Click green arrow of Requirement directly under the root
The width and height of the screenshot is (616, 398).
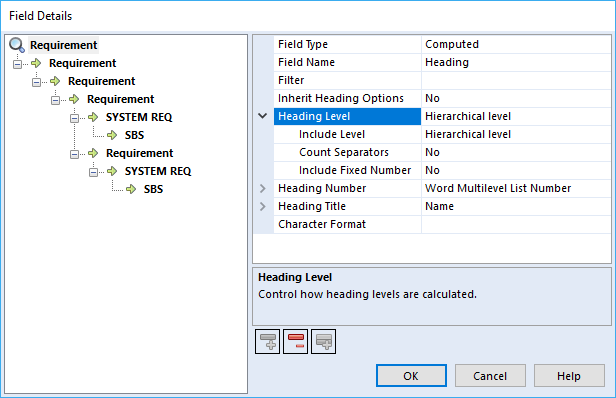pyautogui.click(x=36, y=63)
